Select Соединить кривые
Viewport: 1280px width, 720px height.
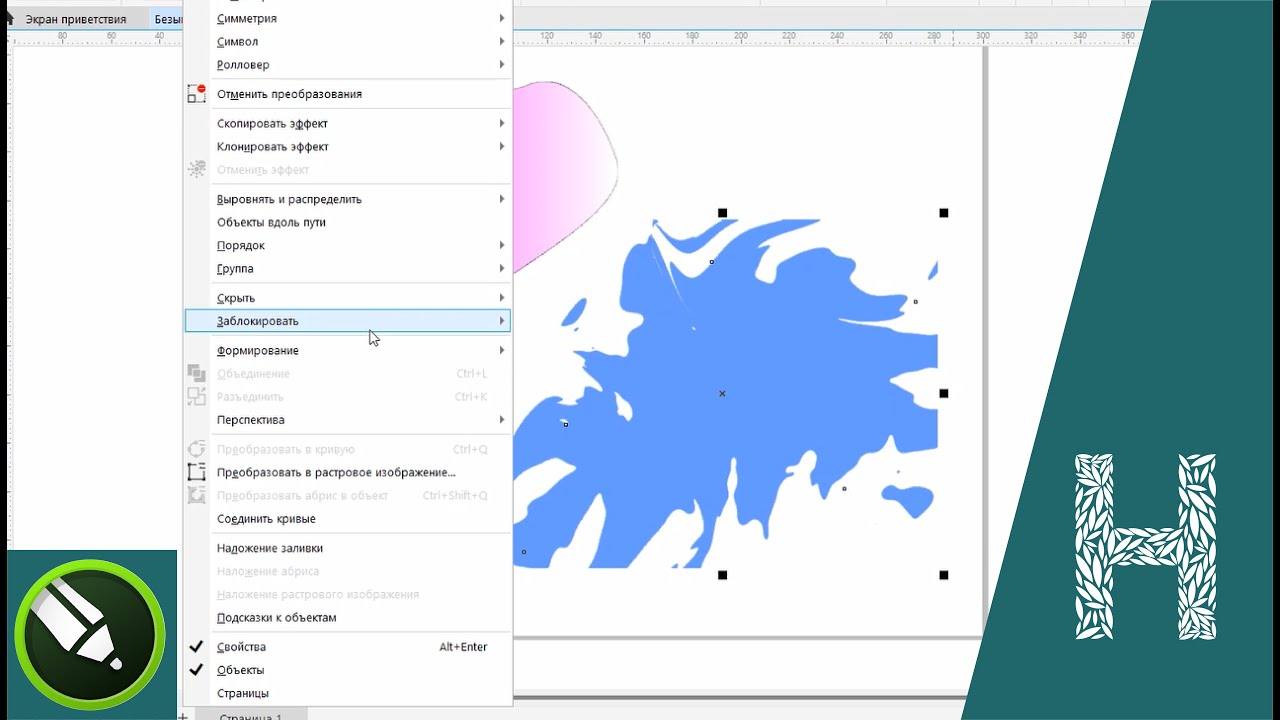[x=347, y=518]
